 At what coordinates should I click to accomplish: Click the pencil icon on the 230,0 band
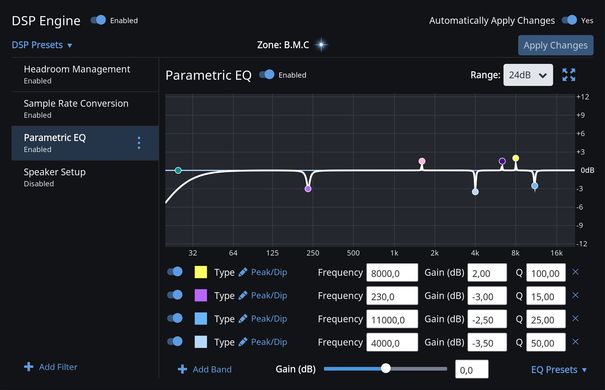pyautogui.click(x=243, y=295)
